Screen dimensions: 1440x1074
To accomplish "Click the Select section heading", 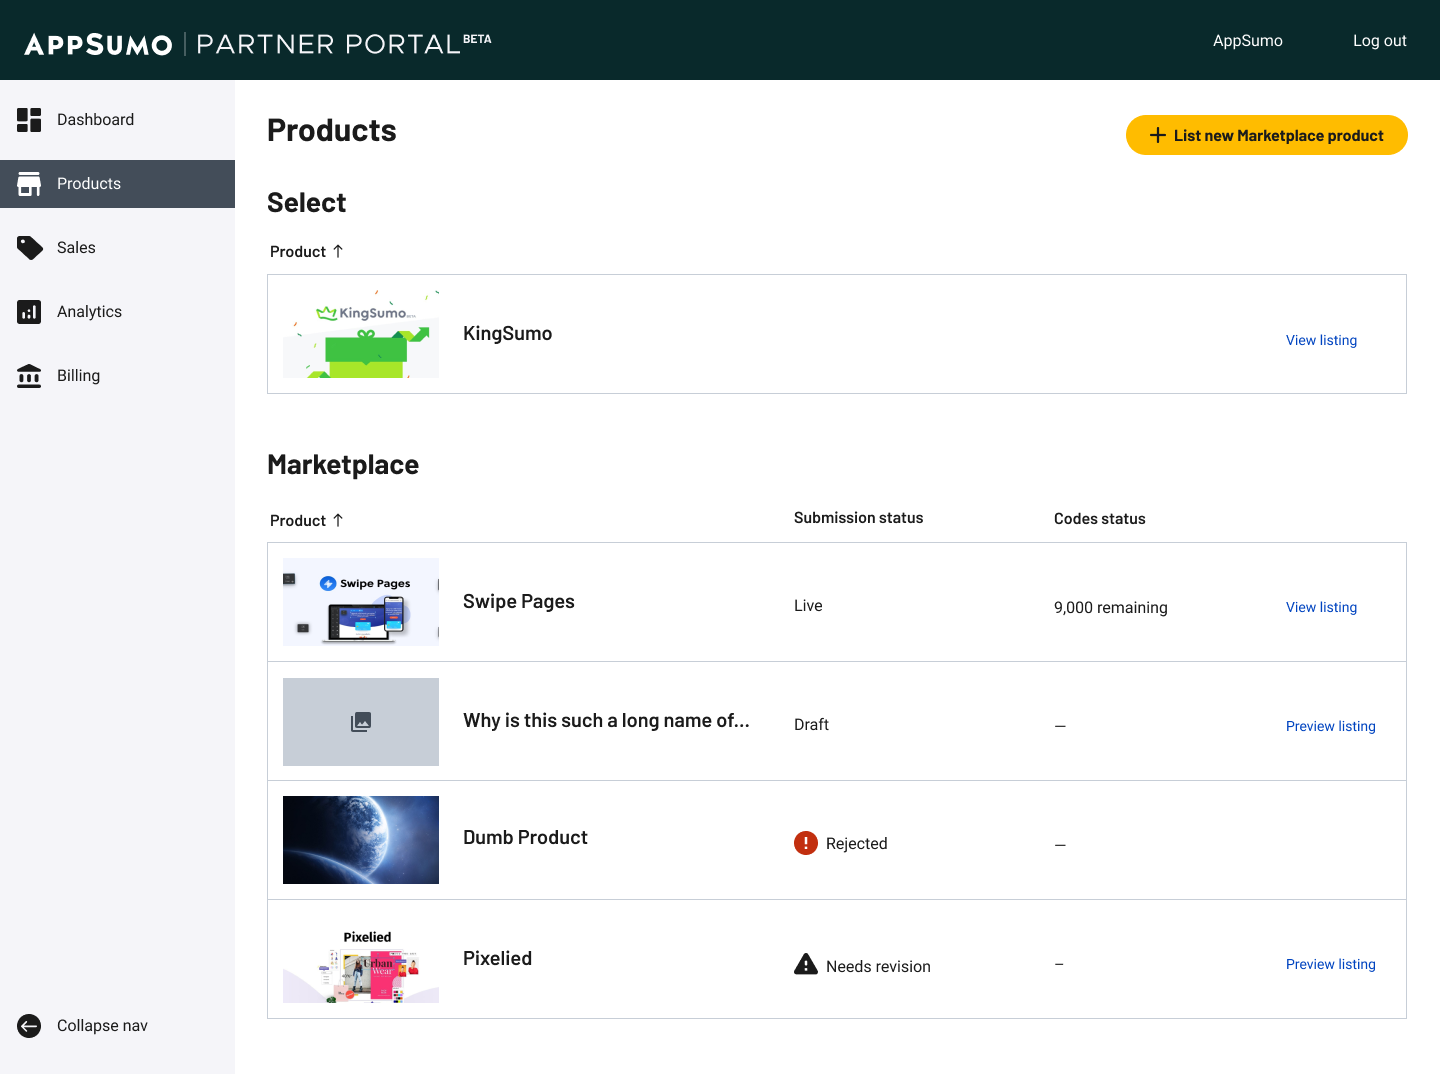I will tap(307, 203).
